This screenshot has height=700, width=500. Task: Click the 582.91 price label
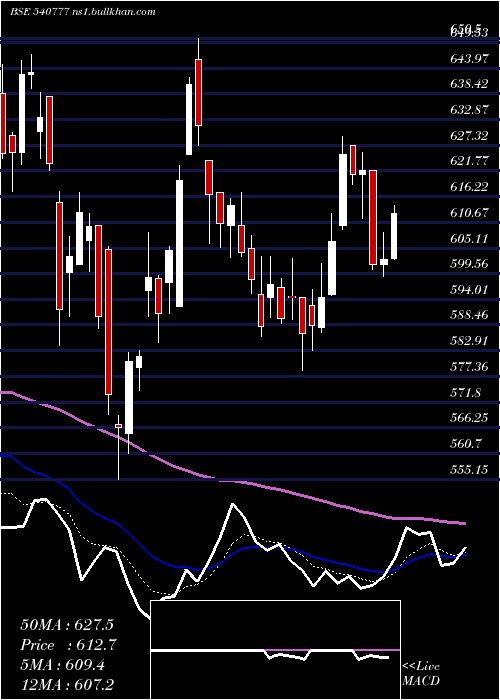tap(470, 341)
